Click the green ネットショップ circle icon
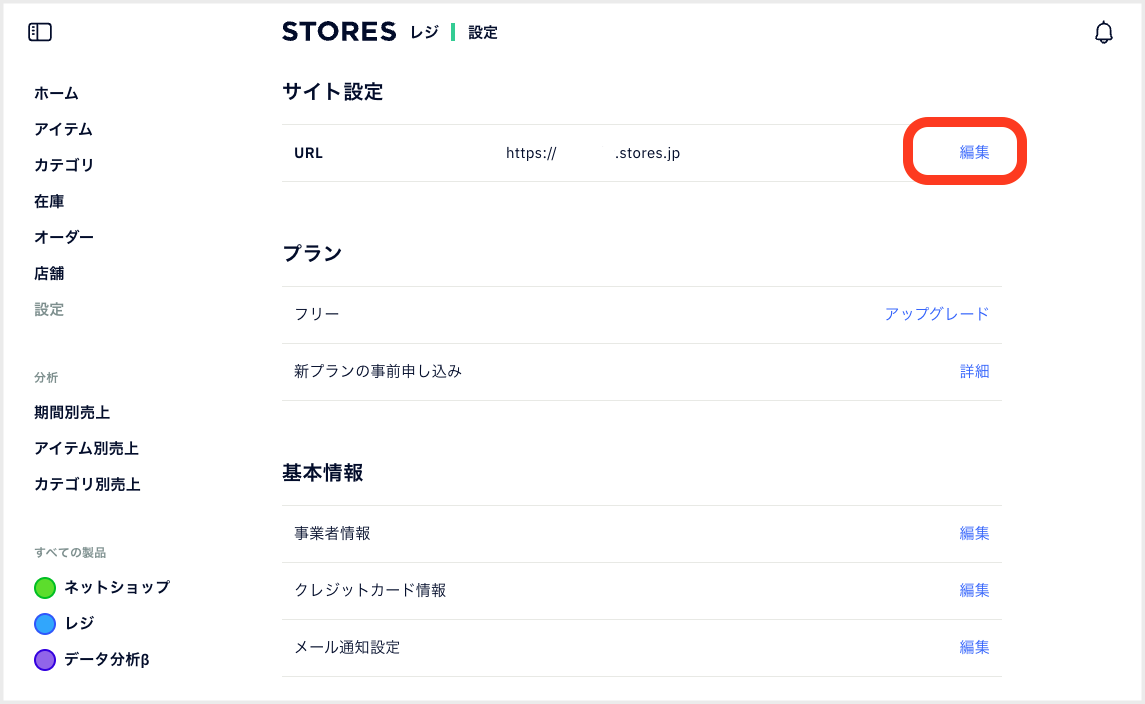Image resolution: width=1145 pixels, height=704 pixels. 45,587
